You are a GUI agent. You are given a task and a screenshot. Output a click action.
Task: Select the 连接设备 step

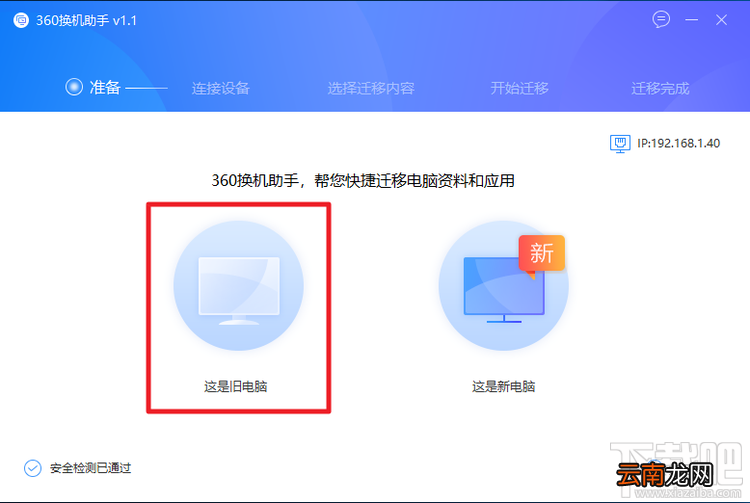[221, 88]
